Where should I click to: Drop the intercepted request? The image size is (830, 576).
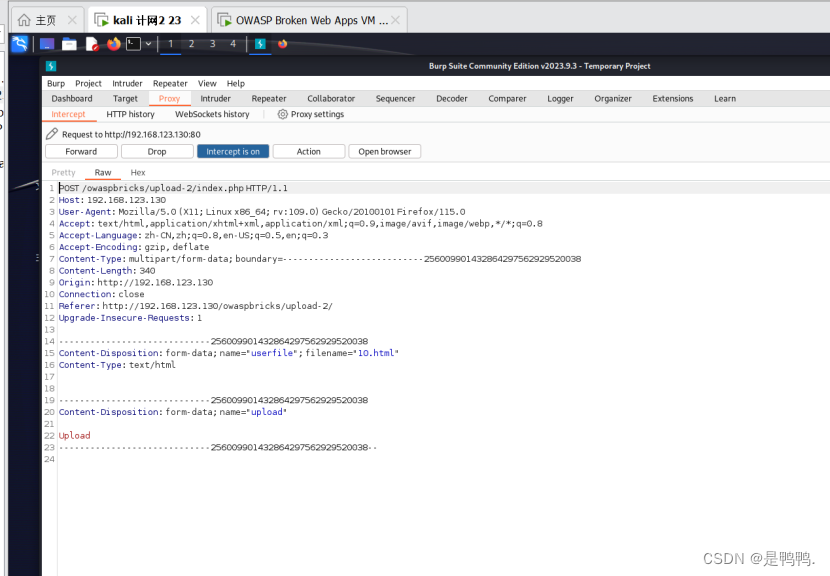click(x=157, y=151)
